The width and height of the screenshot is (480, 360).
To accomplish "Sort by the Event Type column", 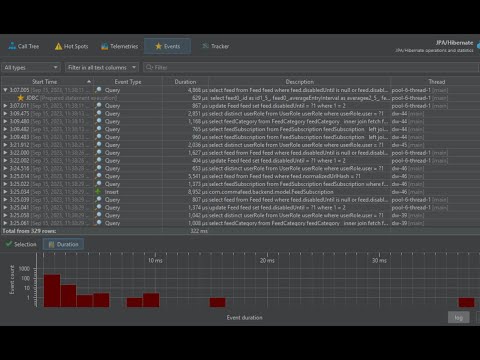I will 128,82.
